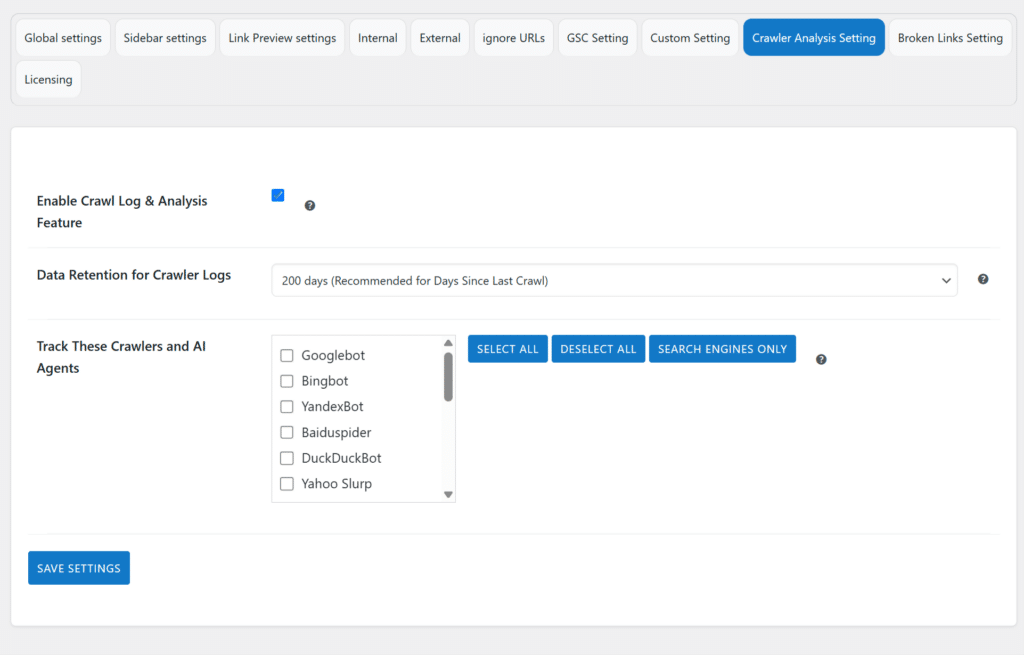Switch to the GSC Setting tab
Image resolution: width=1024 pixels, height=655 pixels.
(597, 37)
